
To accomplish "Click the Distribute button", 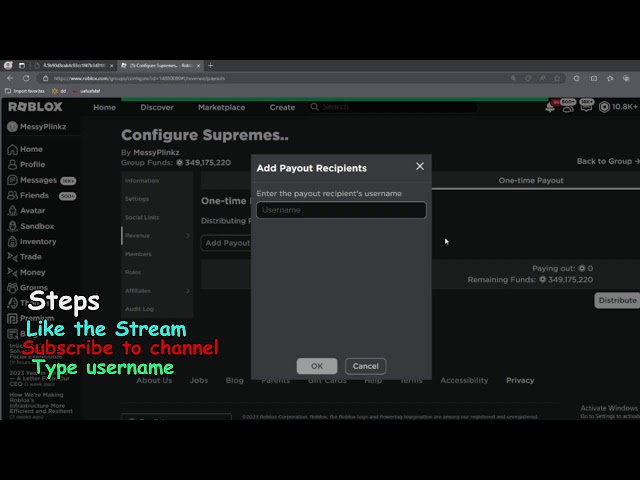I will pyautogui.click(x=617, y=300).
